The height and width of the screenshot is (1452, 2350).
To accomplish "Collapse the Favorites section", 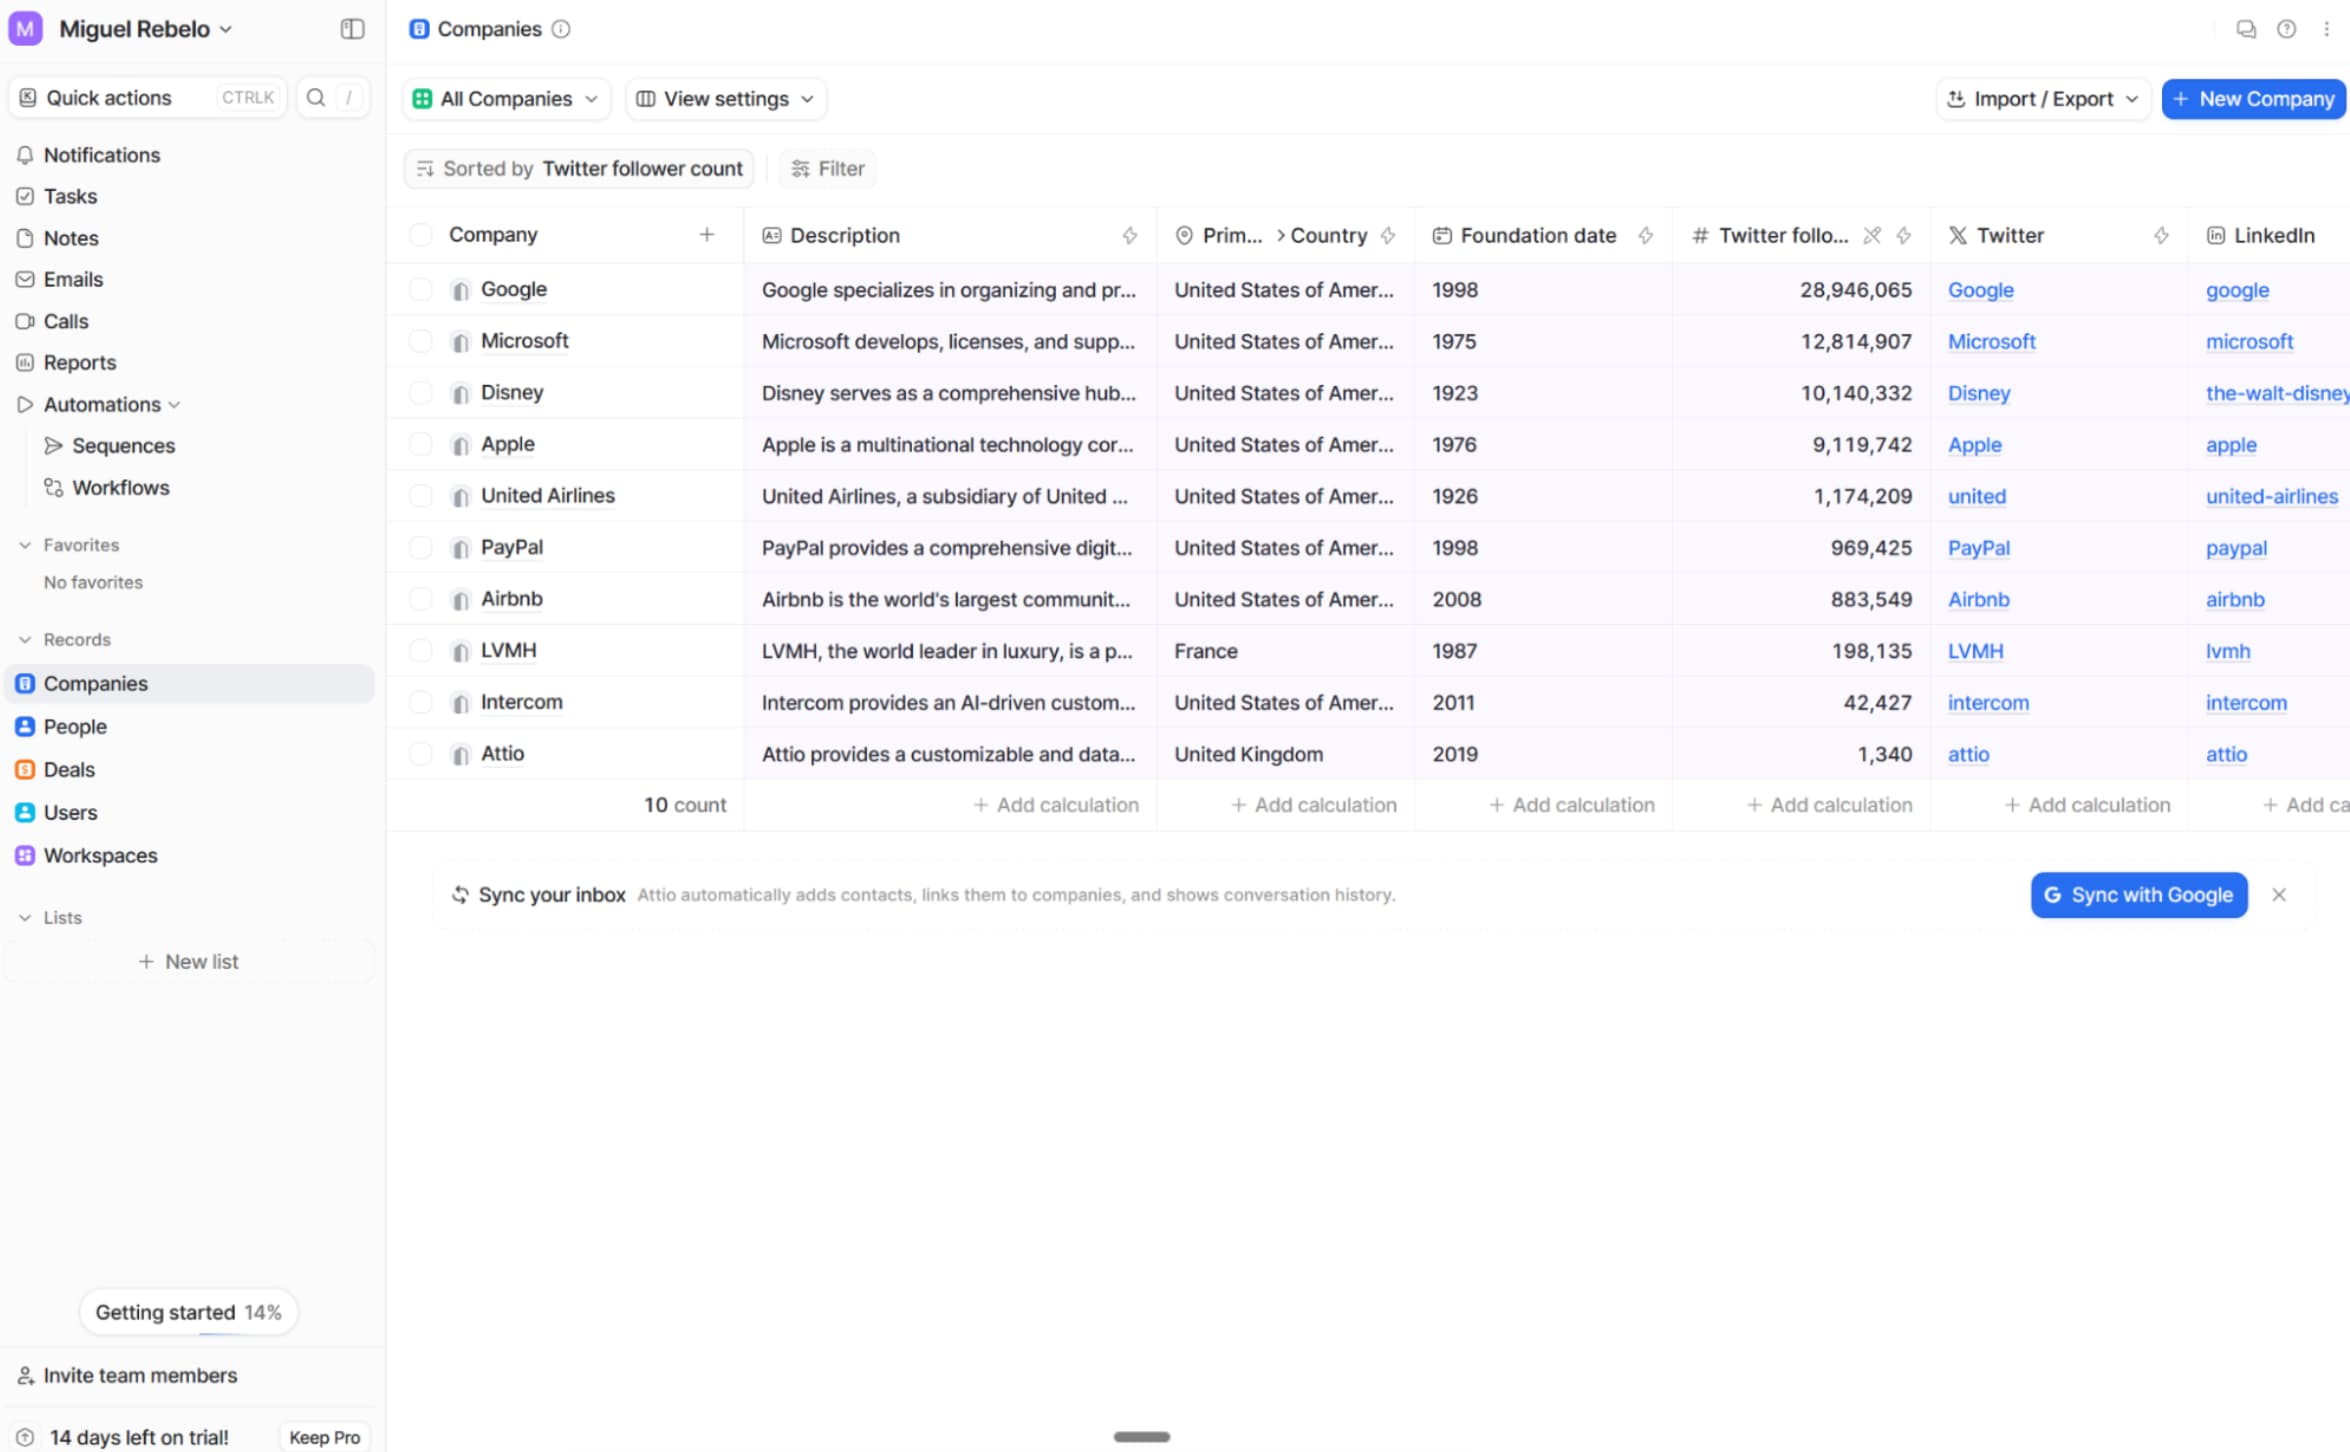I will [25, 545].
